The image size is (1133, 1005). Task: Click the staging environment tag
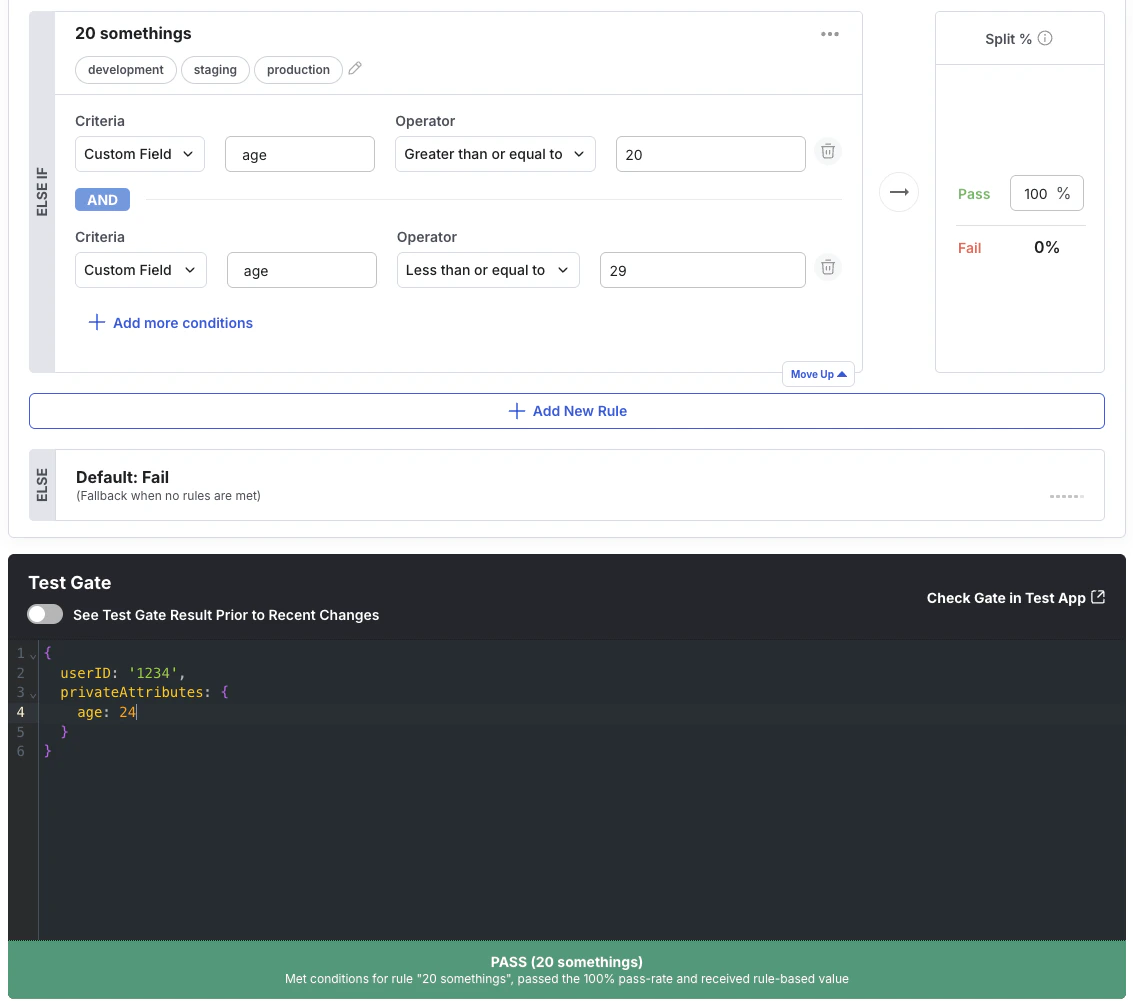215,69
